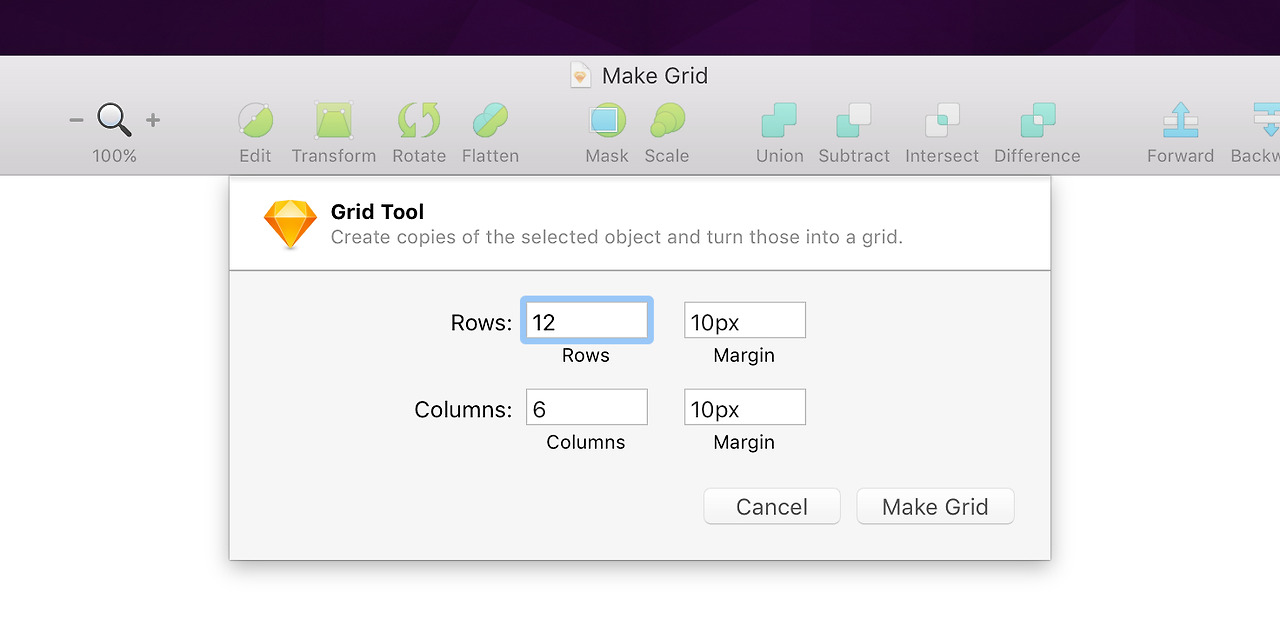Click the zoom in plus button
Viewport: 1280px width, 626px height.
pos(153,120)
